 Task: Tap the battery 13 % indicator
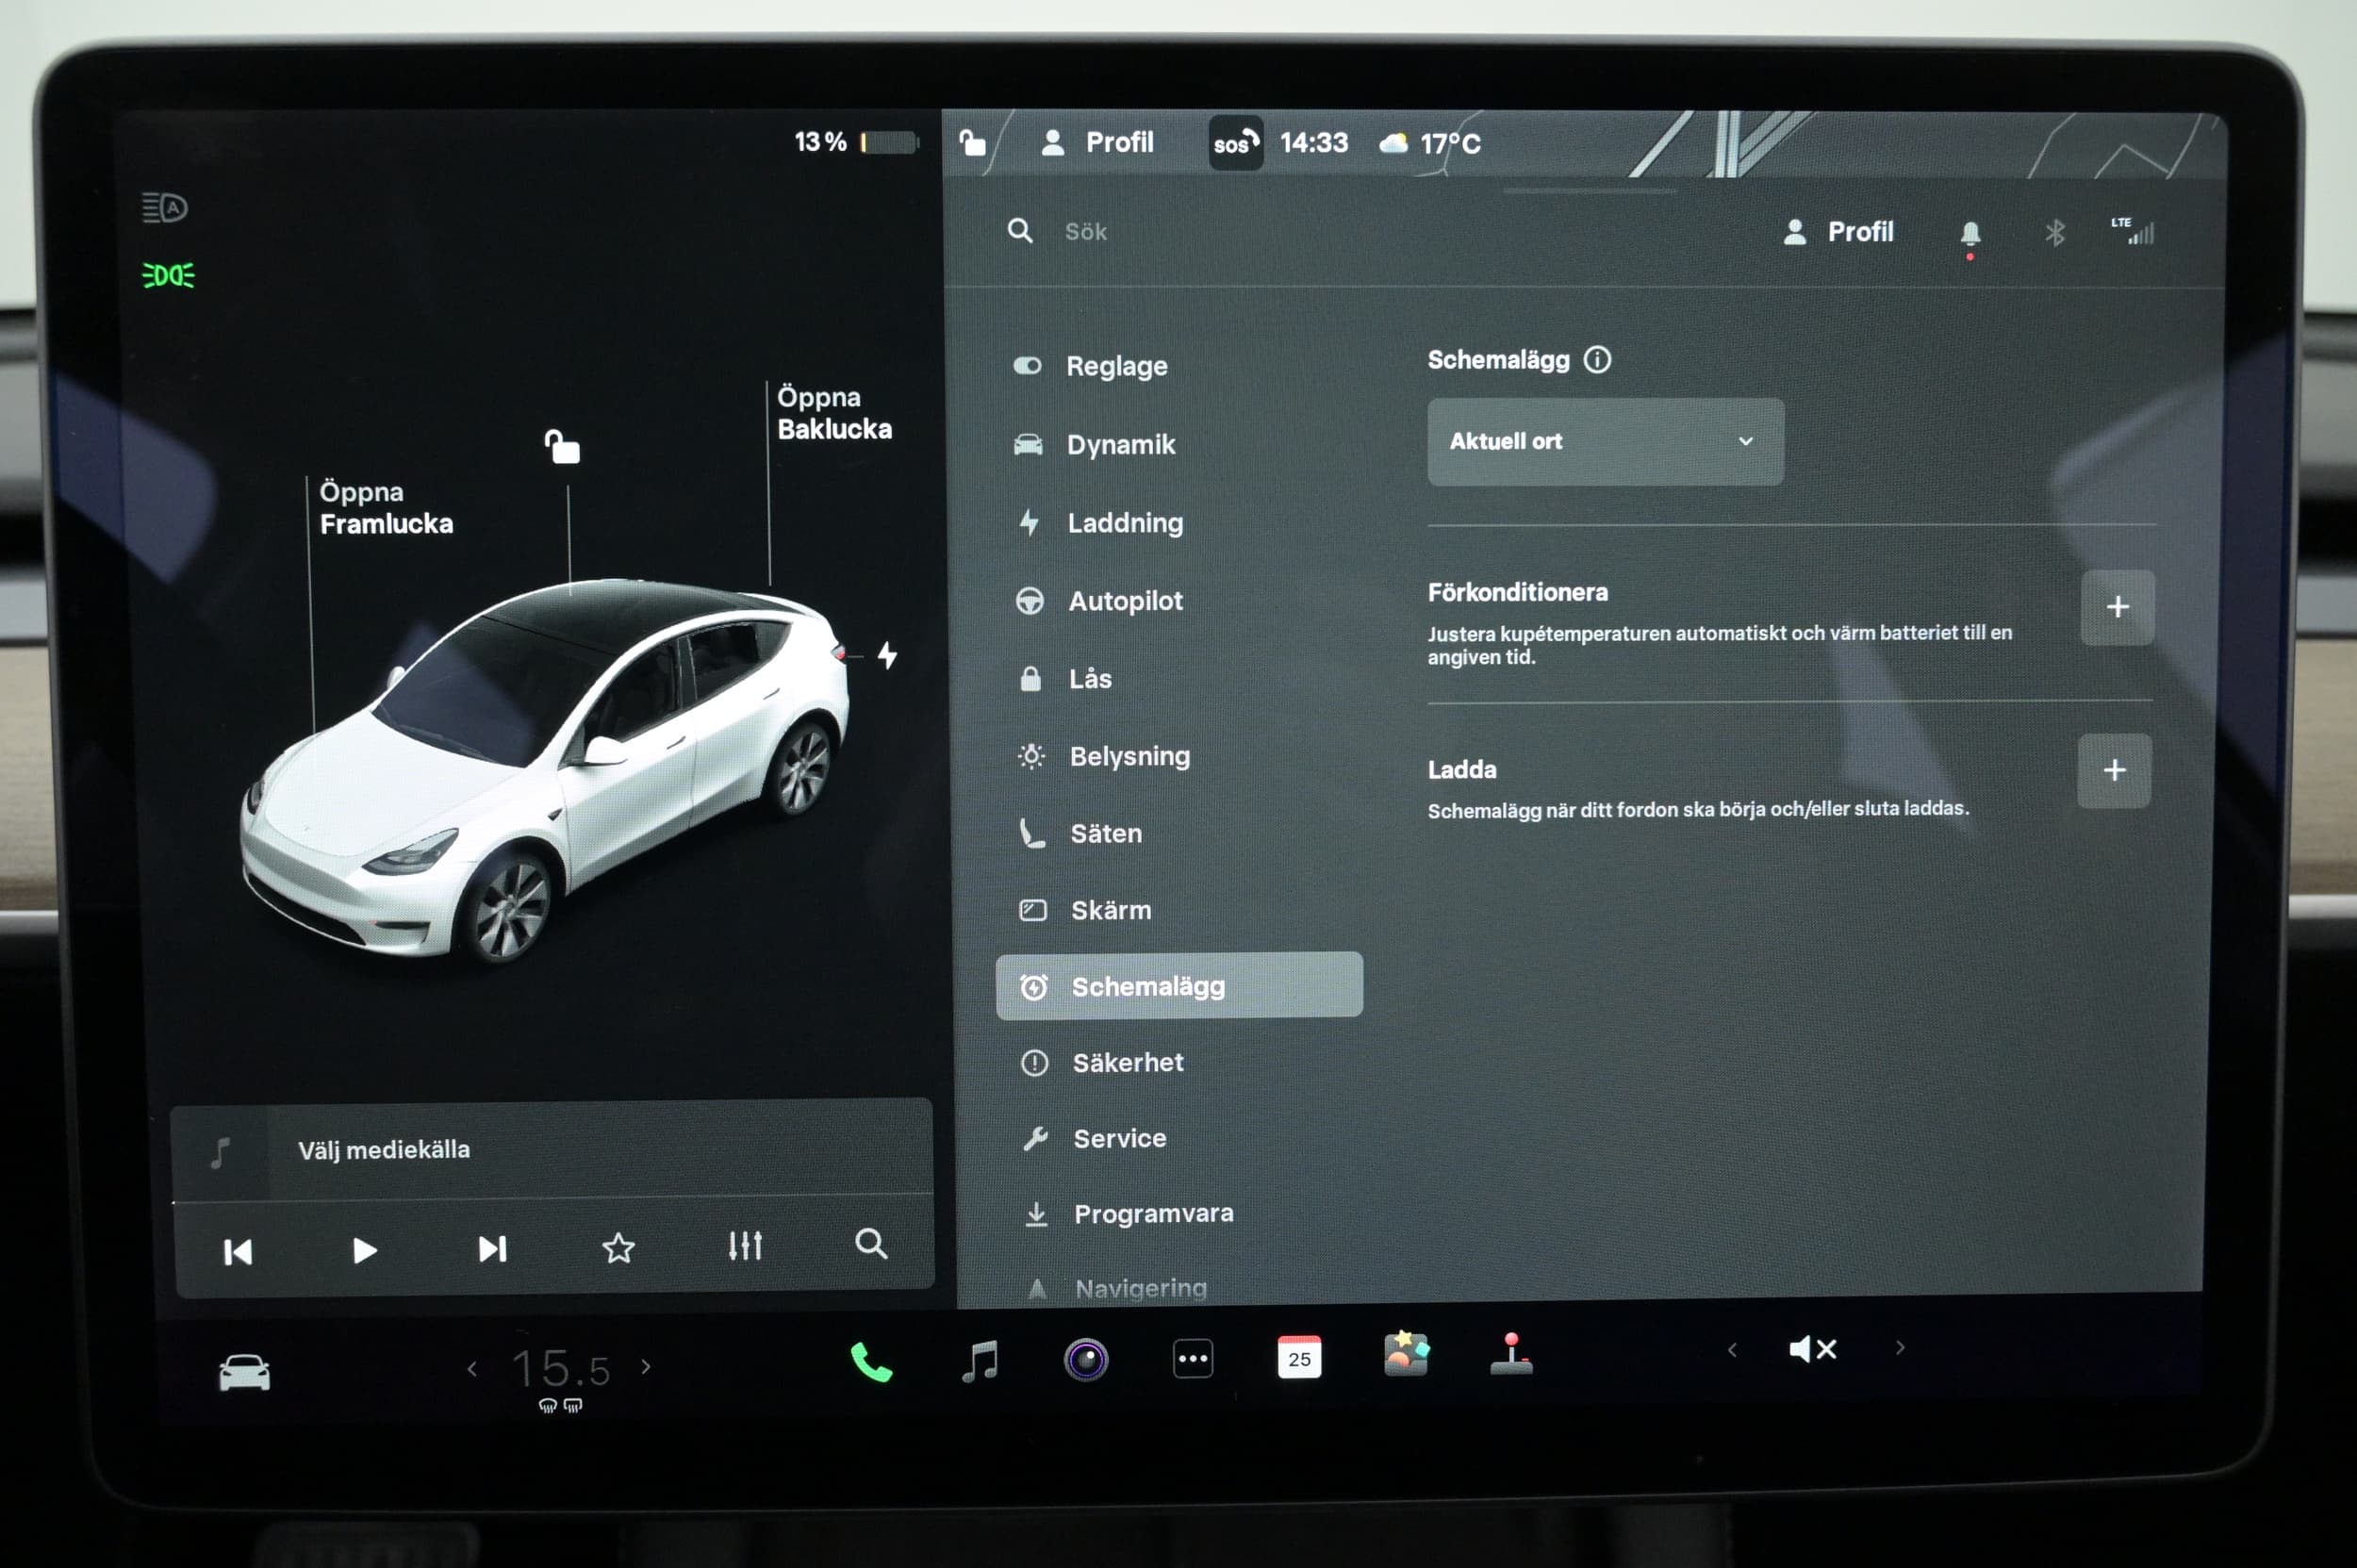point(855,142)
